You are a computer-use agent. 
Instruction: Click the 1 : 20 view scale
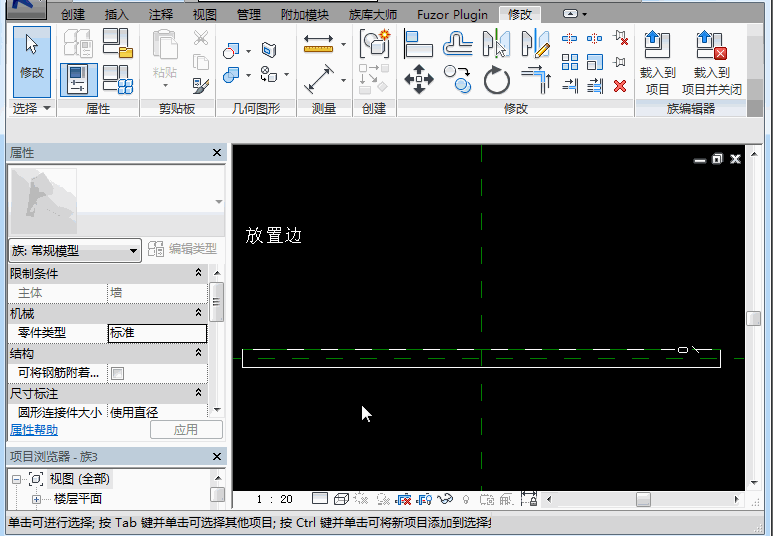click(x=274, y=499)
